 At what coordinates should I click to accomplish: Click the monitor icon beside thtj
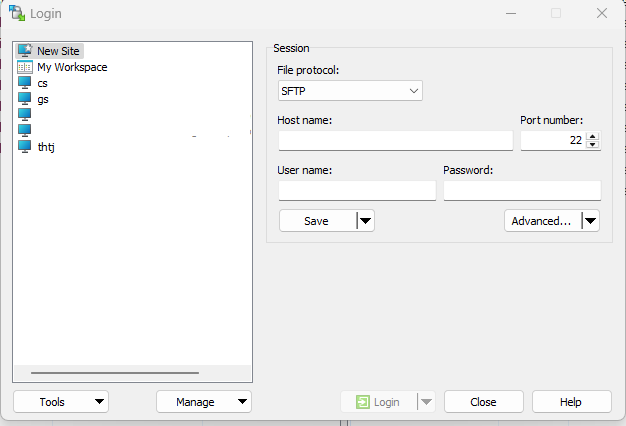25,147
